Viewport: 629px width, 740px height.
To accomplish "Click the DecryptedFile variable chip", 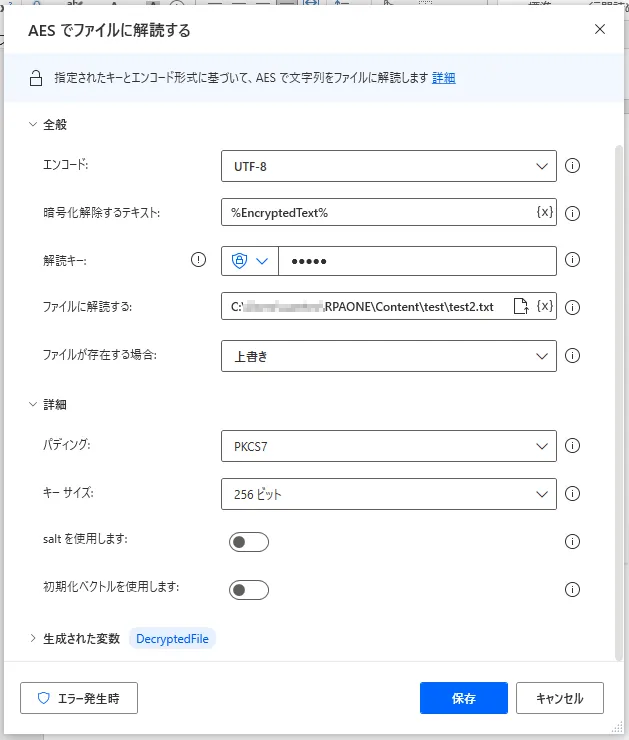I will click(x=172, y=639).
